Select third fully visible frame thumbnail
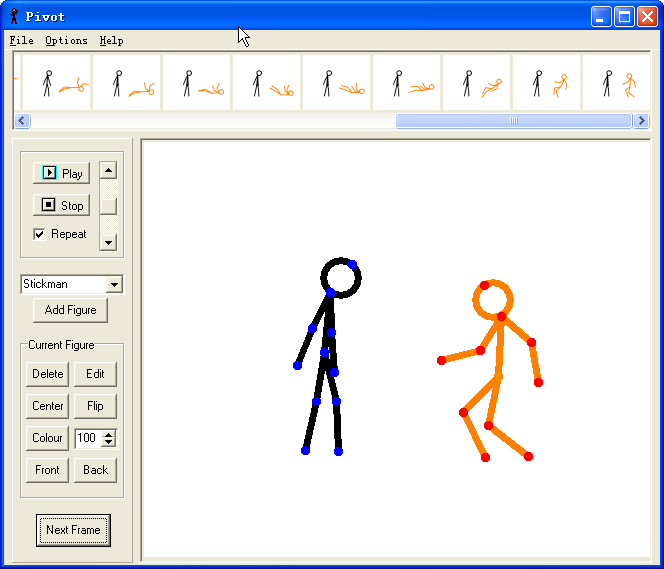Screen dimensions: 664x569 [196, 82]
